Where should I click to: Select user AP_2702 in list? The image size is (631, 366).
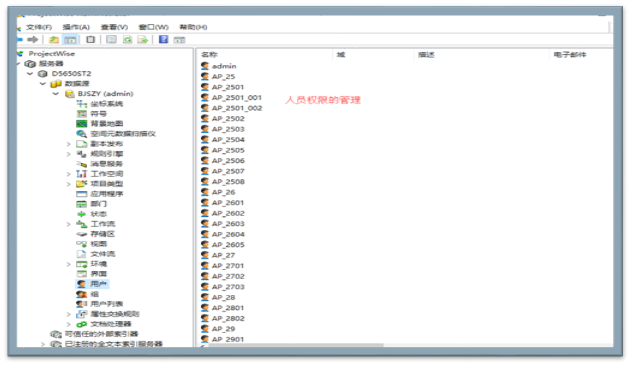(228, 276)
